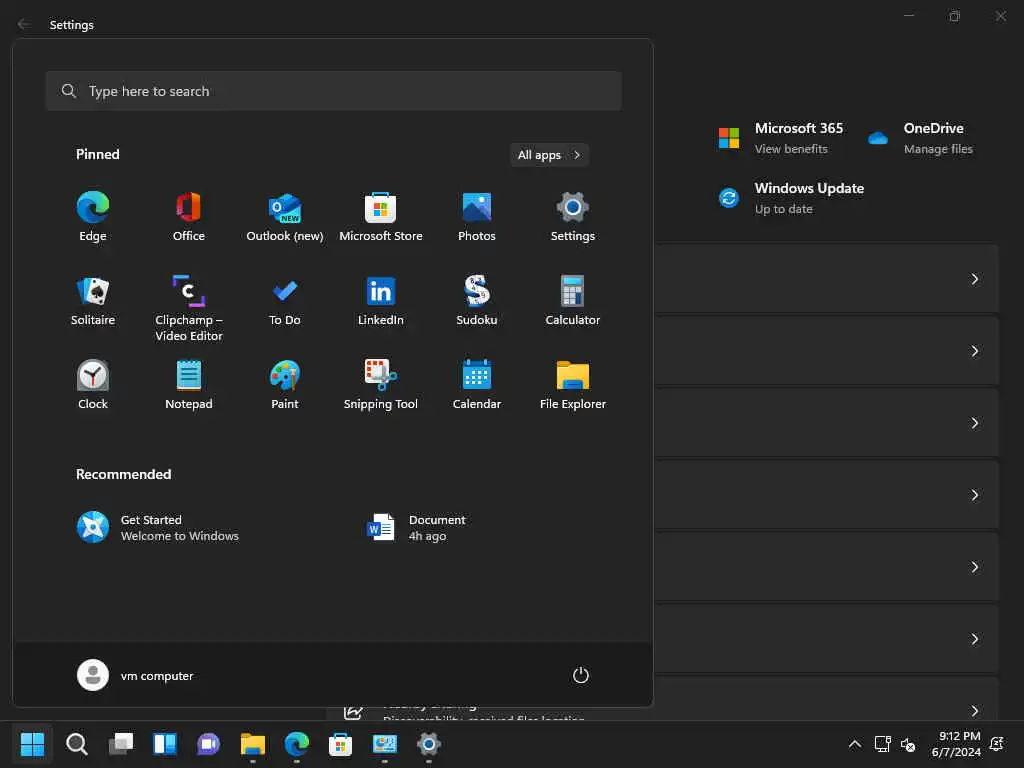Open Microsoft Store from the taskbar

[340, 744]
